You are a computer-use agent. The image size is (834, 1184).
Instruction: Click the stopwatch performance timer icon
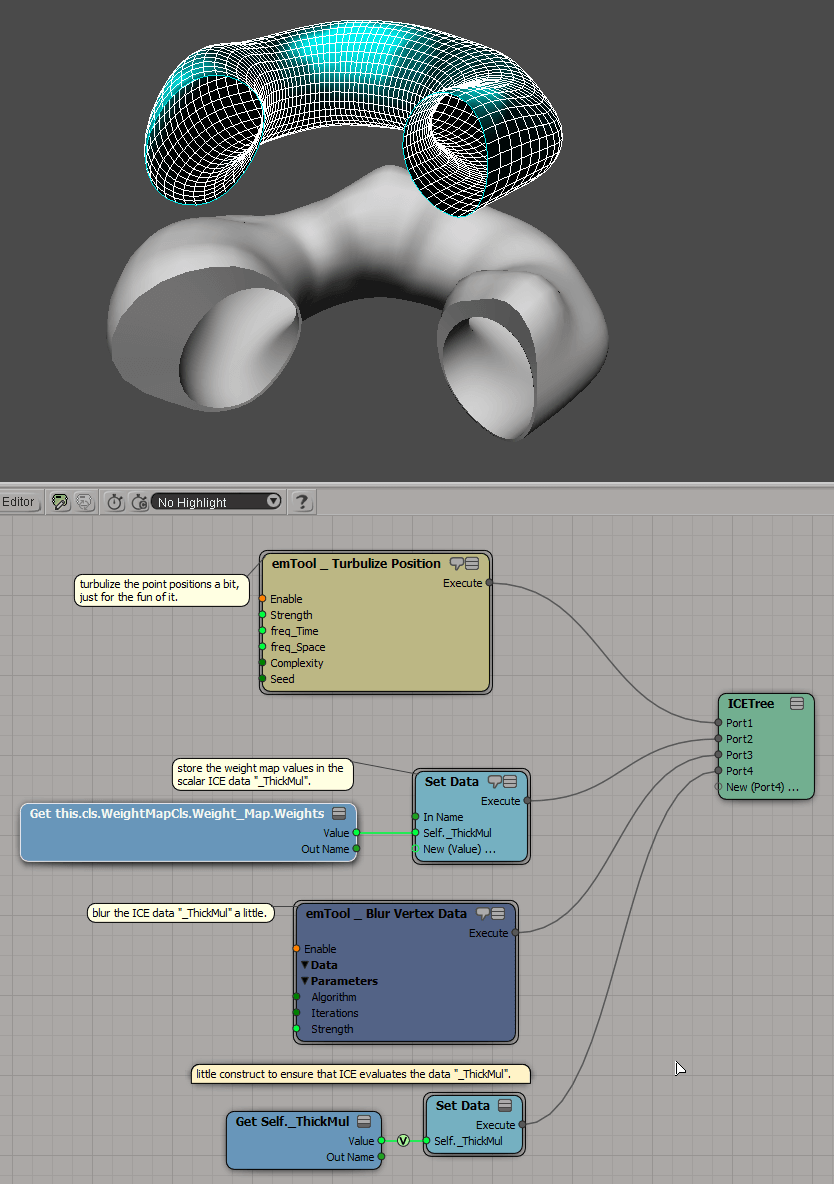click(x=115, y=502)
